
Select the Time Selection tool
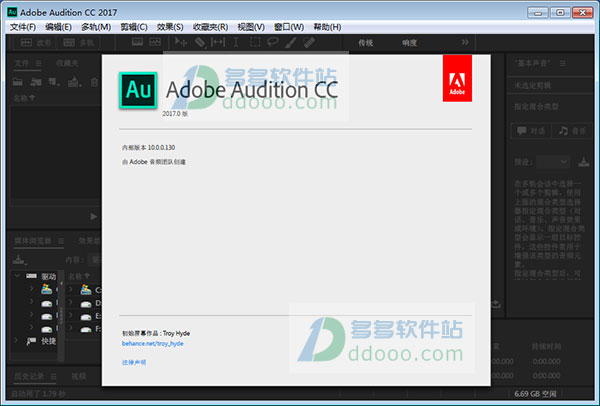[236, 42]
